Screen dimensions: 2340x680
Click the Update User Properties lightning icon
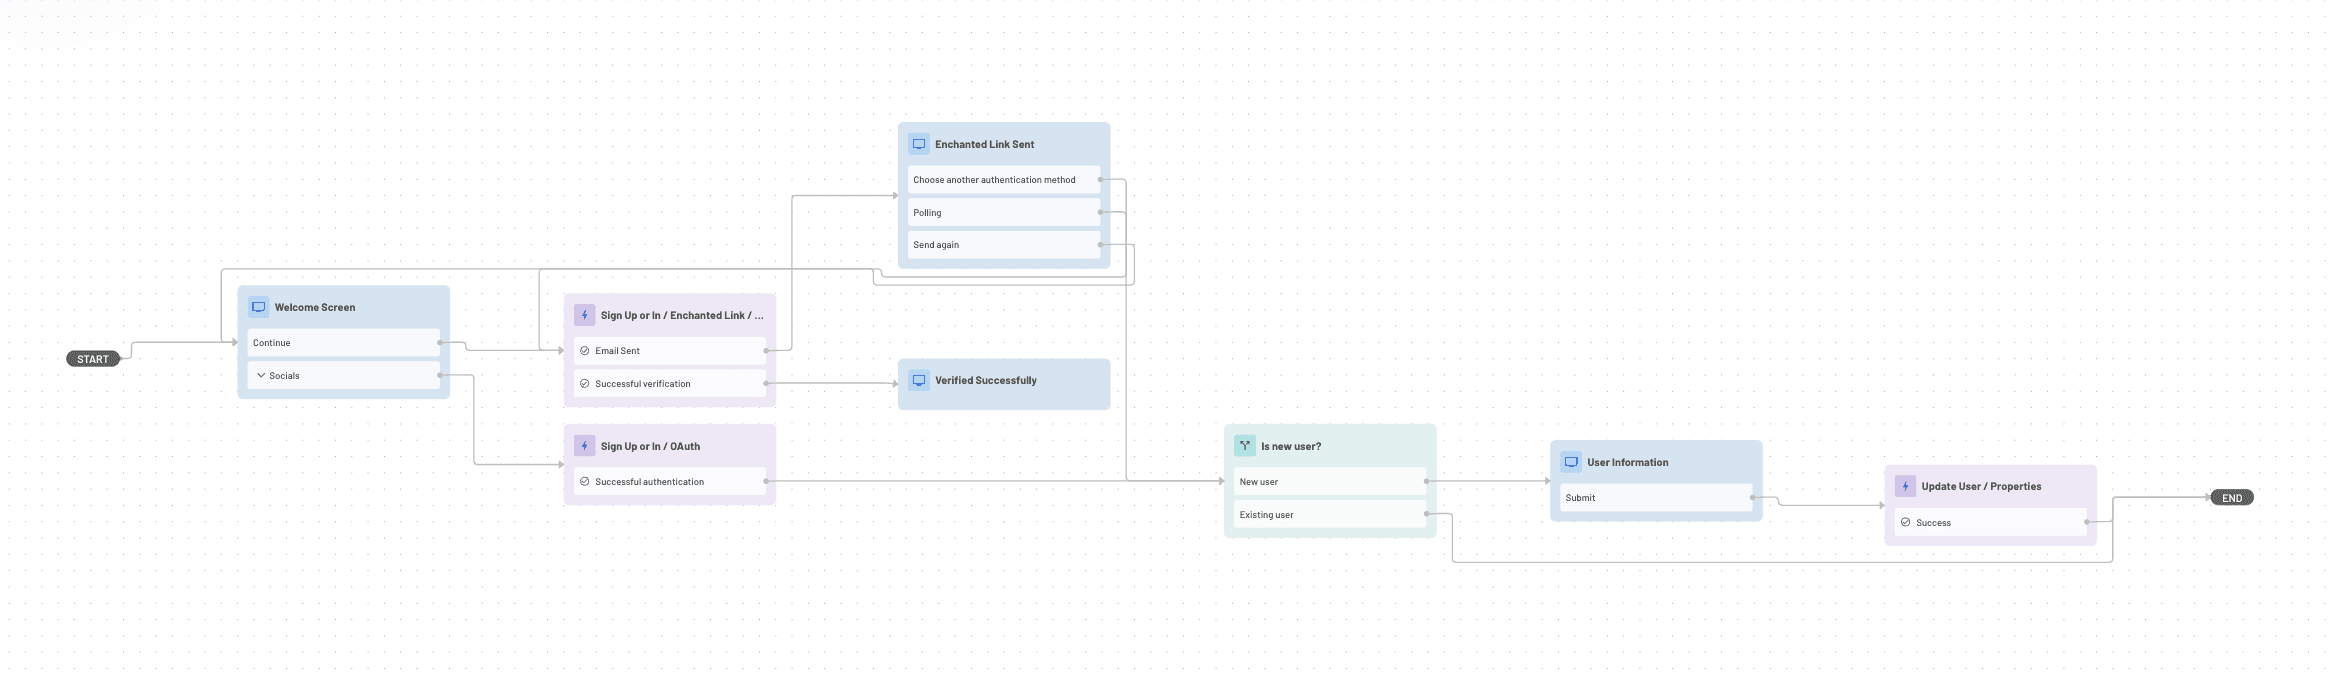(1904, 486)
